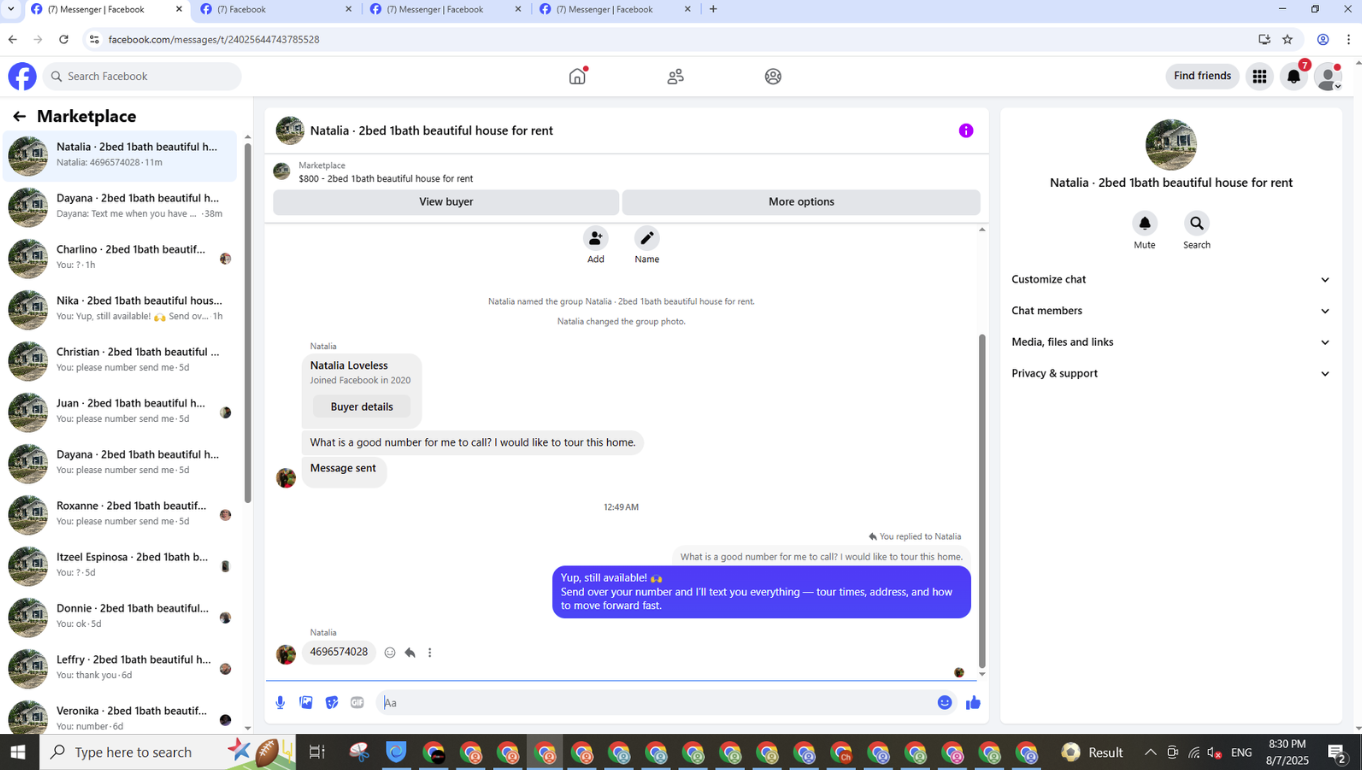Screen dimensions: 1362x770
Task: Open Windows Start menu
Action: pyautogui.click(x=18, y=752)
